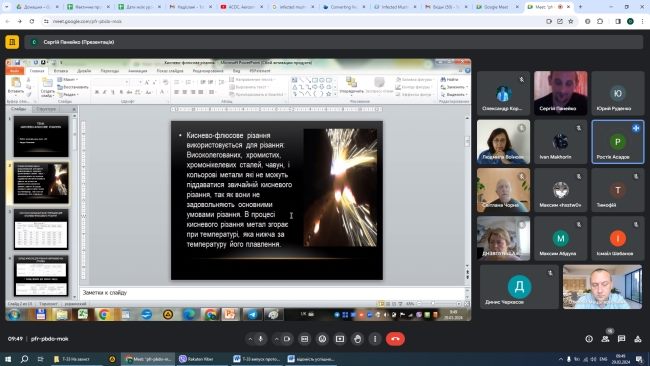Screen dimensions: 650x366
Task: Turn on captions in Meet toolbar
Action: (x=305, y=339)
